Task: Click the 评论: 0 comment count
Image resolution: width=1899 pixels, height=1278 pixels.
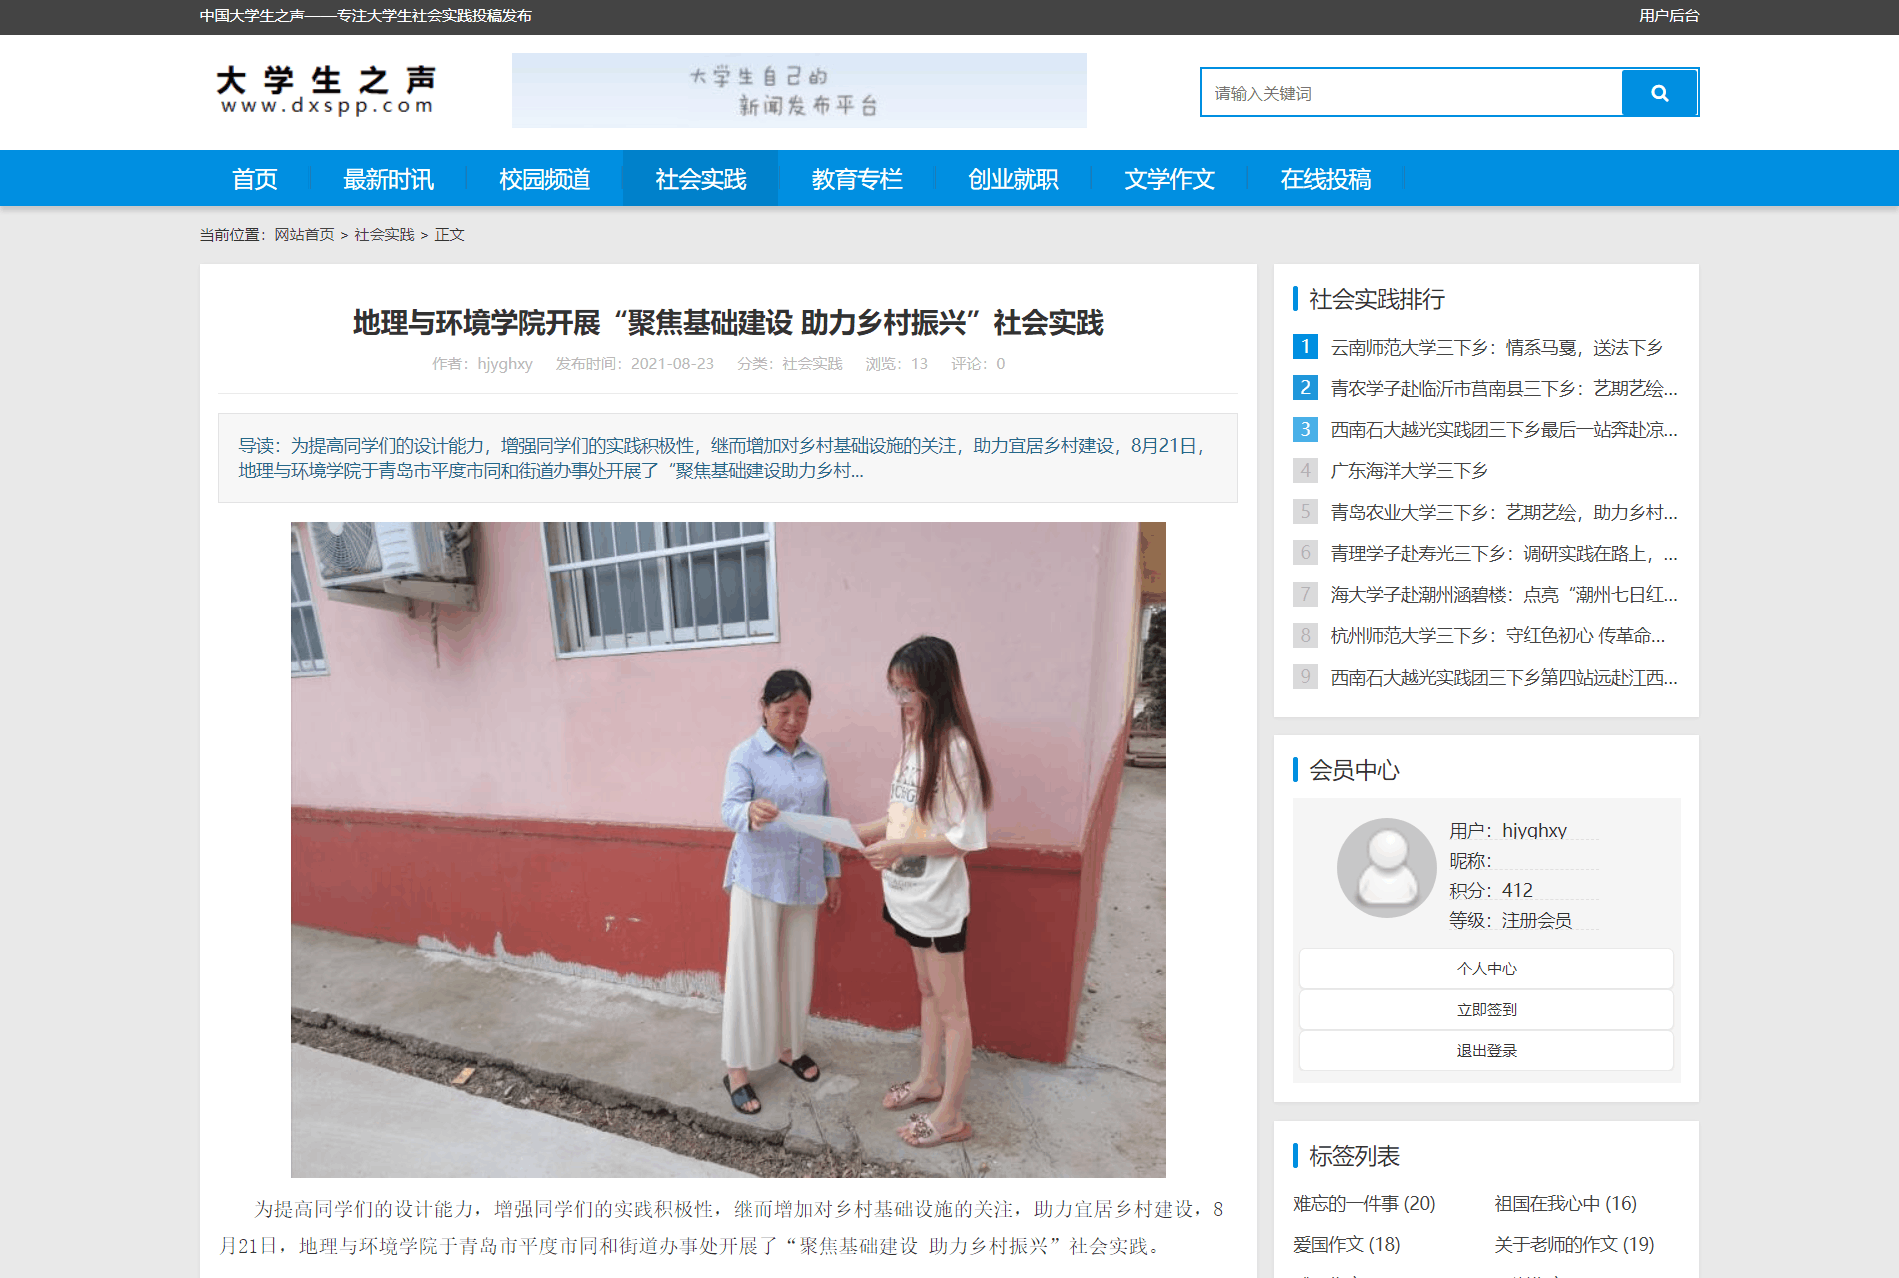Action: coord(978,363)
